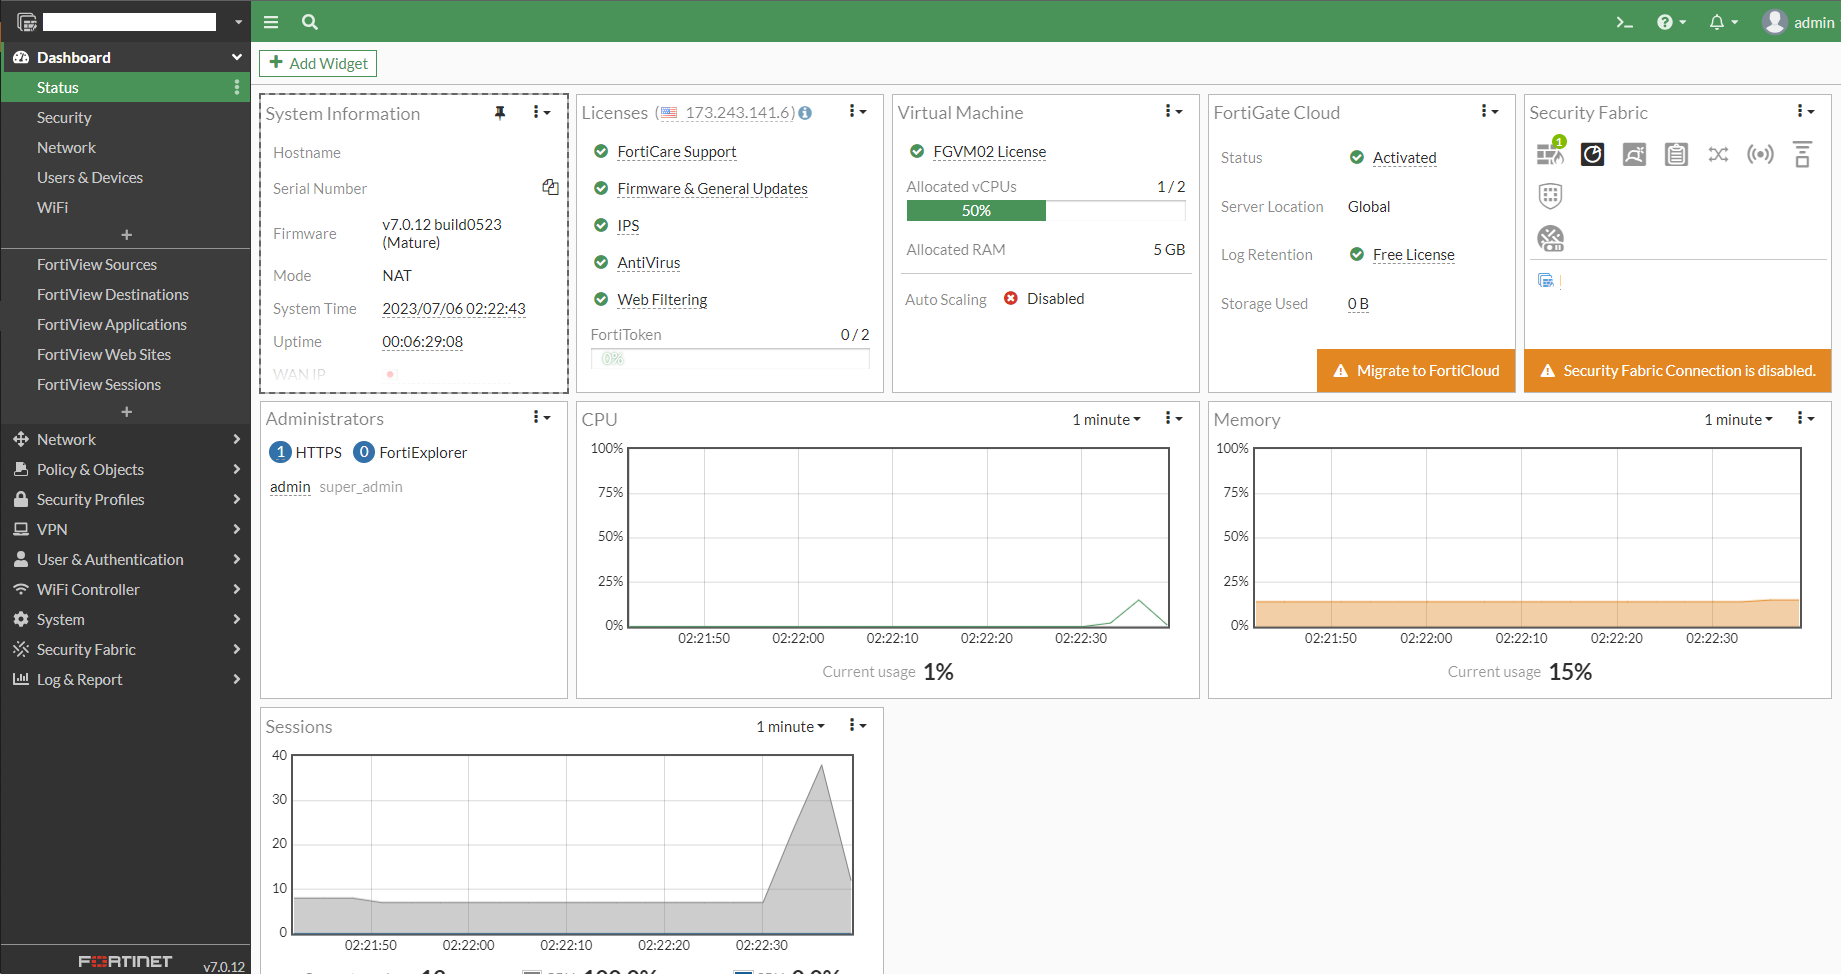This screenshot has width=1841, height=974.
Task: Click the round fabric connector icon
Action: (x=1550, y=238)
